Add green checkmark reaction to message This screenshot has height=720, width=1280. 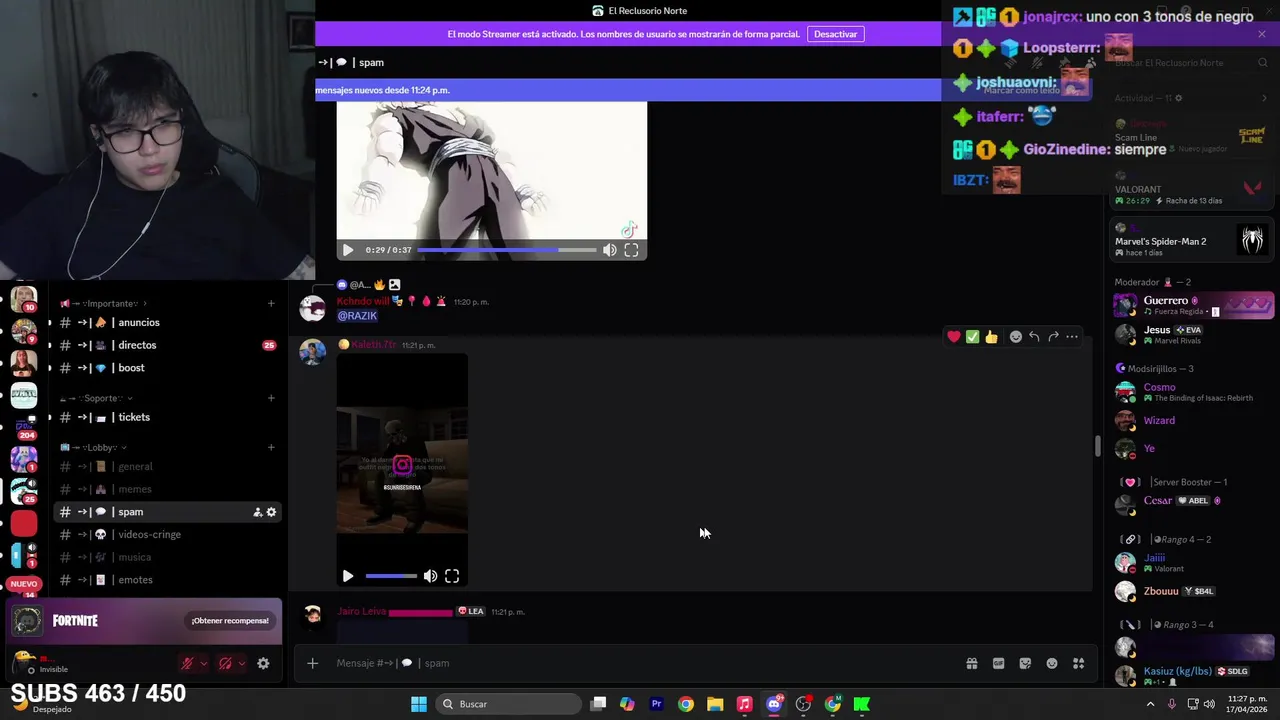pos(972,337)
